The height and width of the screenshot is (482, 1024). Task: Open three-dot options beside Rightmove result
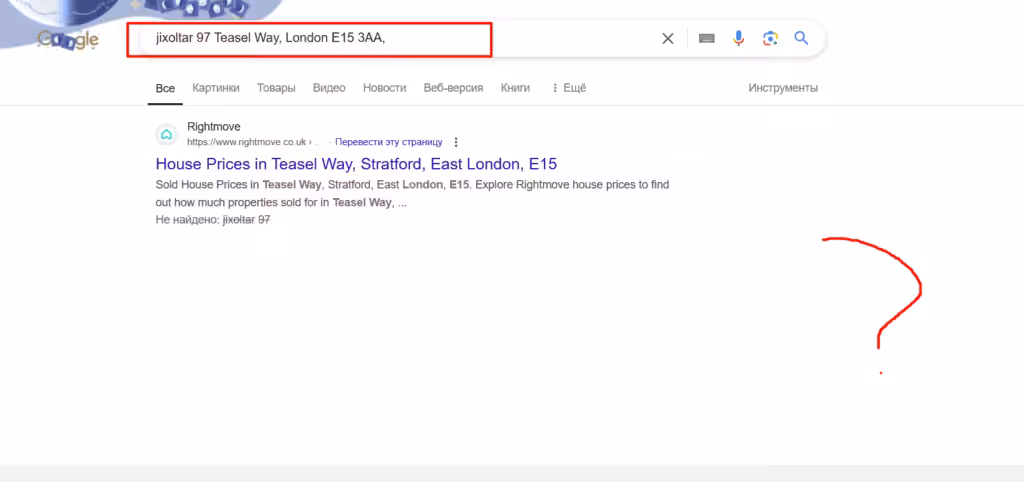(456, 142)
